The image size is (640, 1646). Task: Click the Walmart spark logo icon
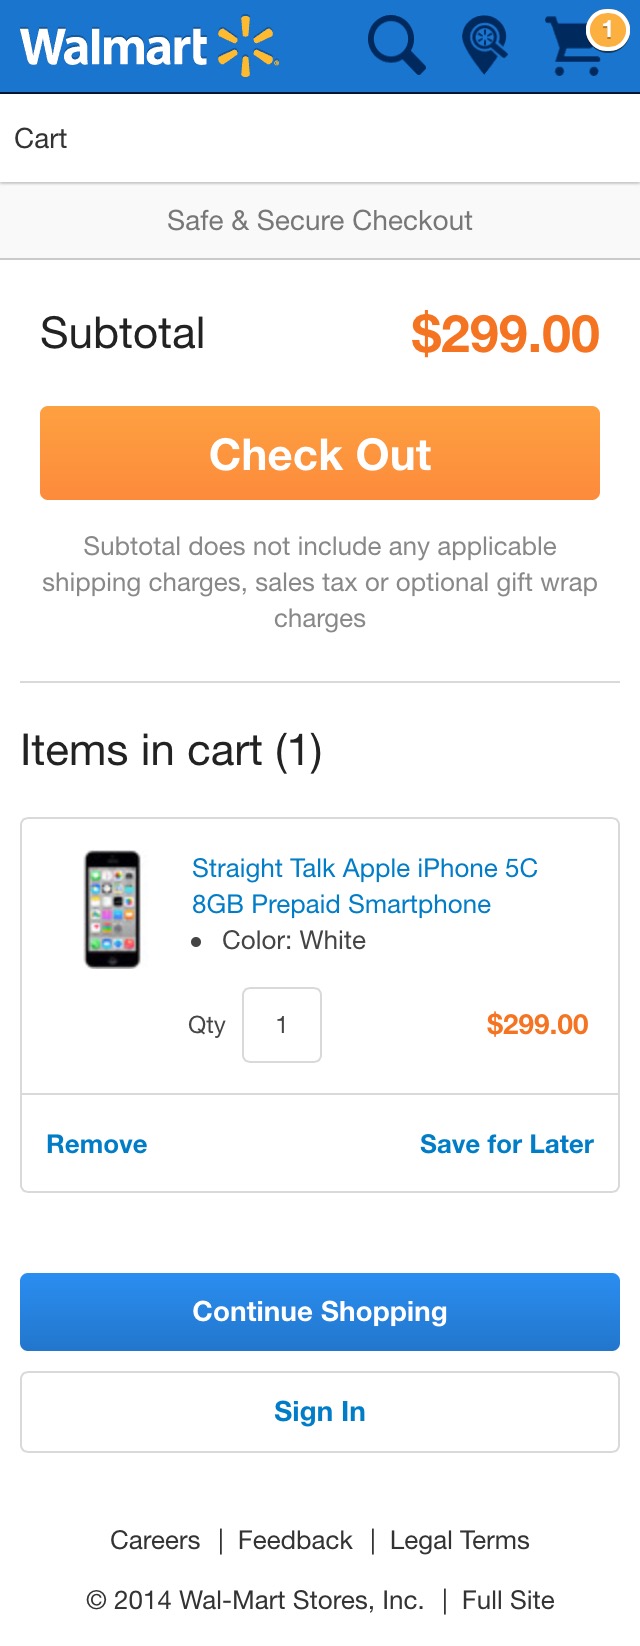245,44
